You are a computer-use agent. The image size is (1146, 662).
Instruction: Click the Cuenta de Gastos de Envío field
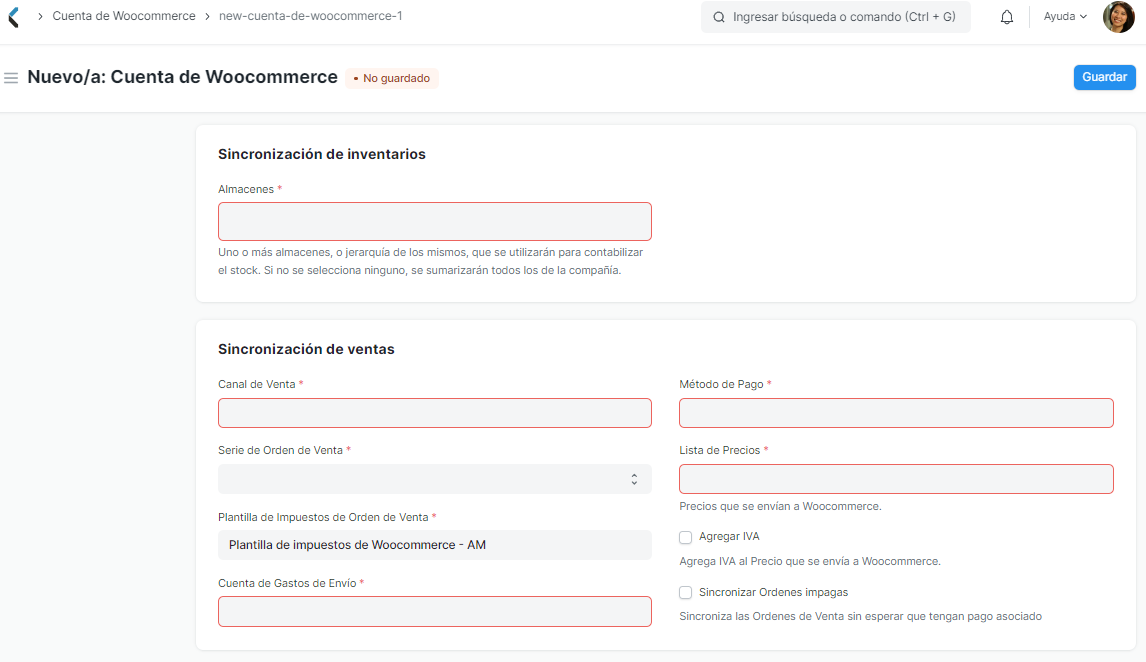[435, 612]
